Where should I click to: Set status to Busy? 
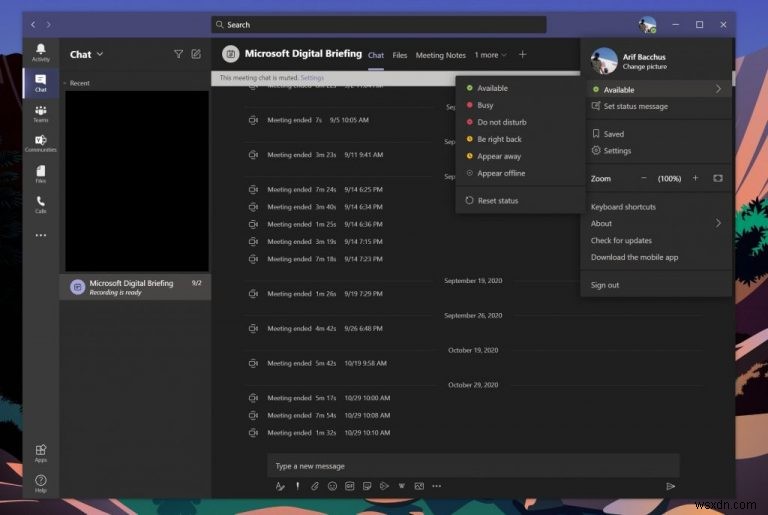click(x=485, y=105)
